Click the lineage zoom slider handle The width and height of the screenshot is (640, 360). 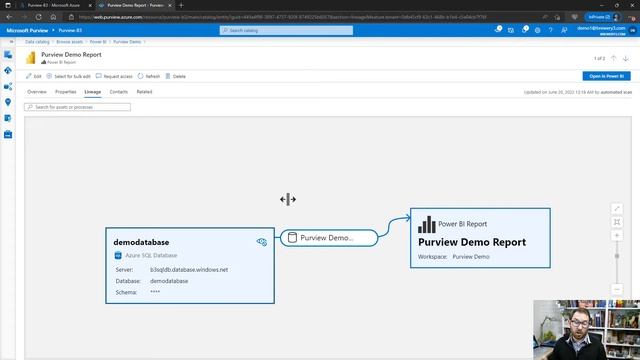[x=617, y=256]
